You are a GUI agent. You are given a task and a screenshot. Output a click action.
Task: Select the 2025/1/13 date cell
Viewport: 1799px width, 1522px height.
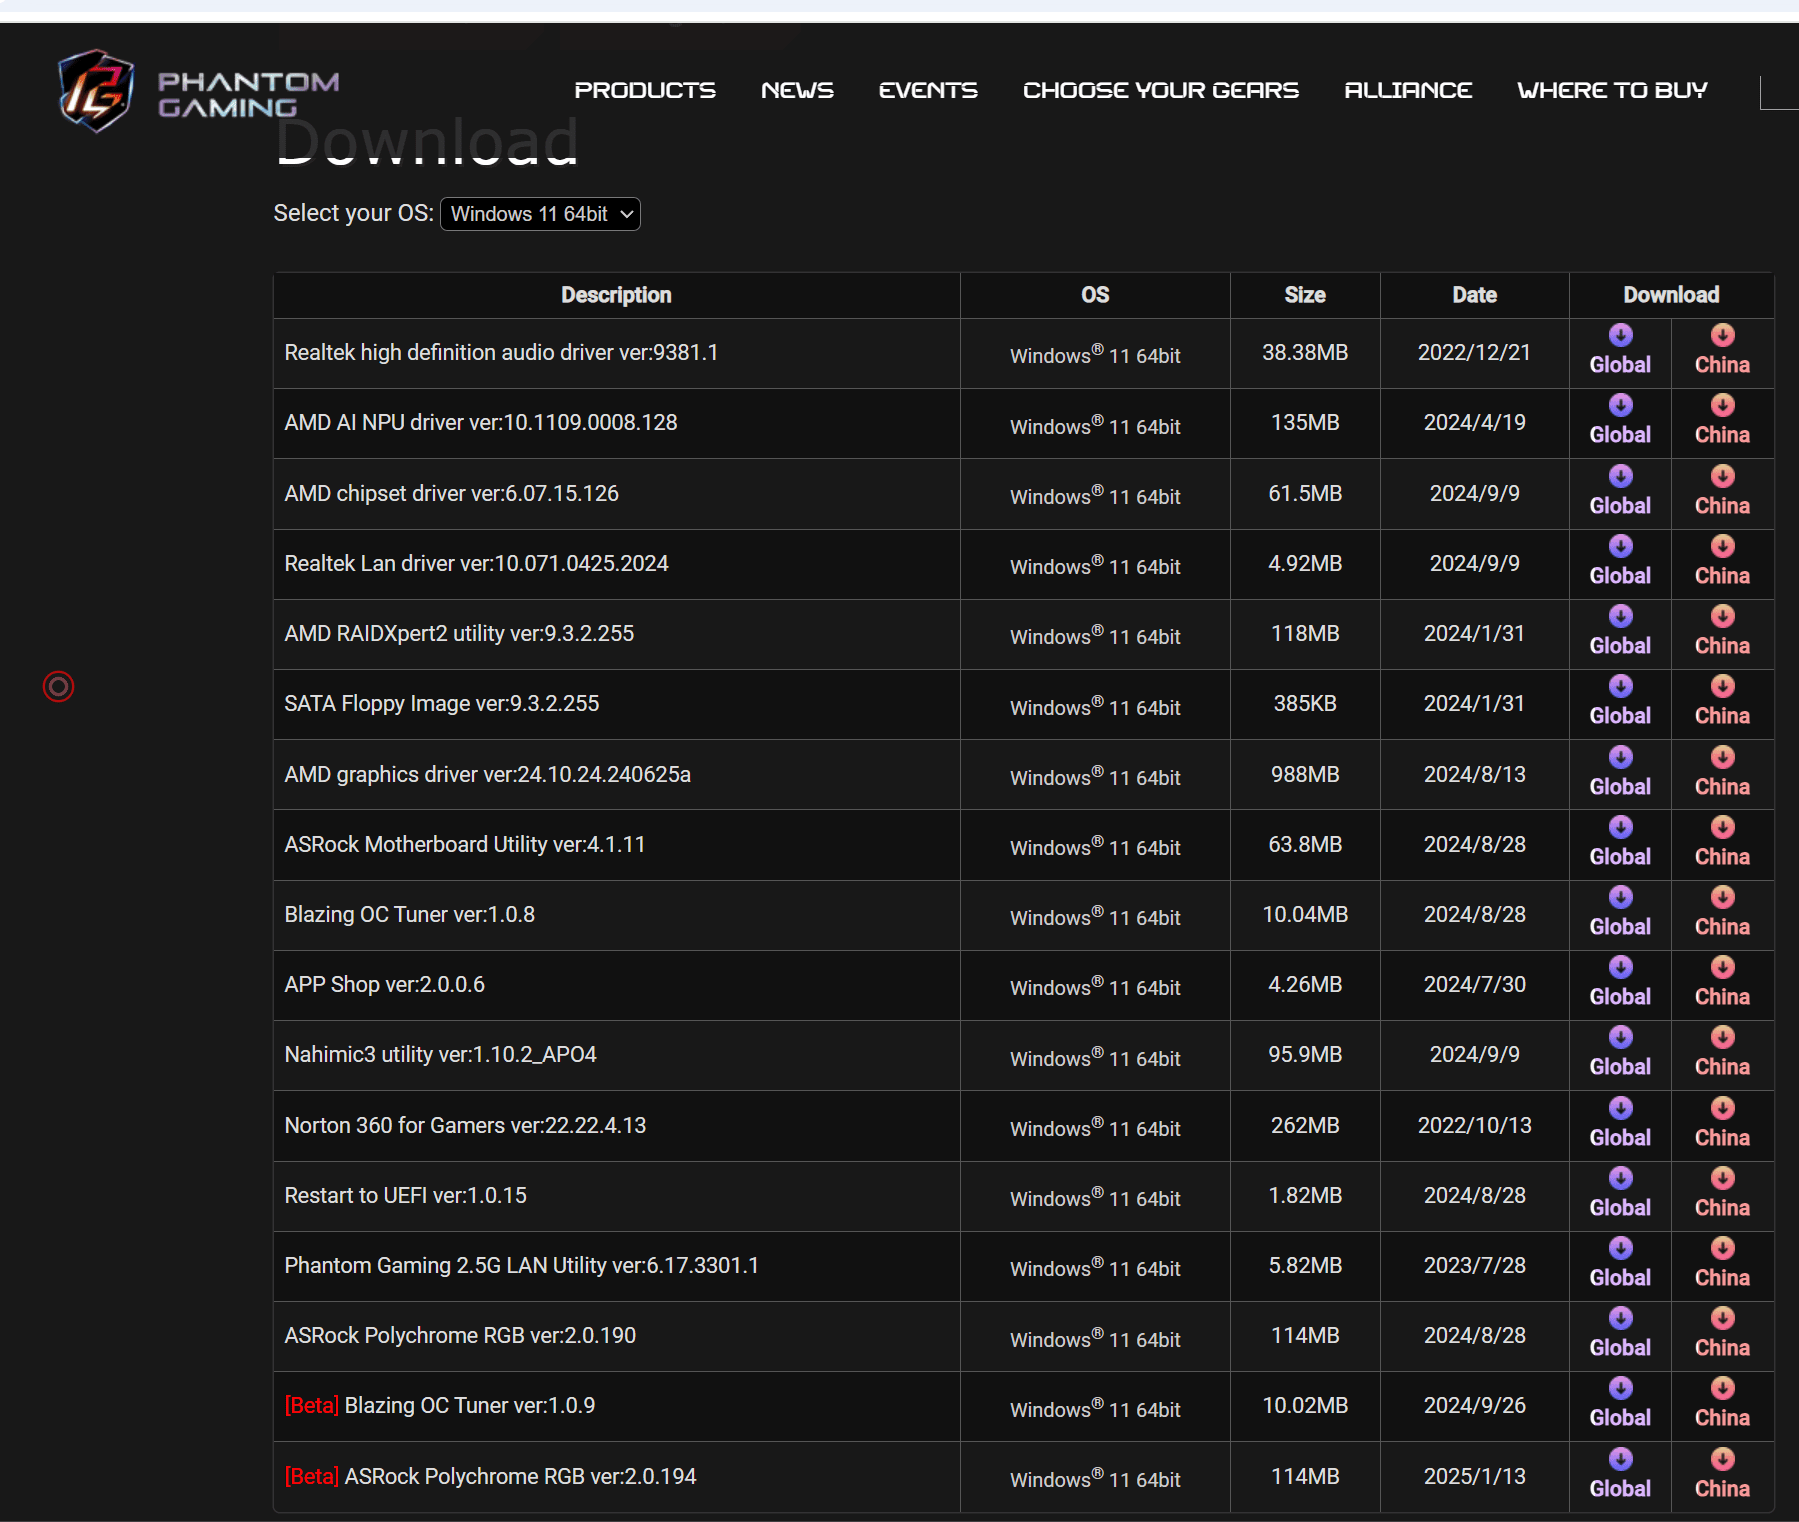tap(1474, 1476)
